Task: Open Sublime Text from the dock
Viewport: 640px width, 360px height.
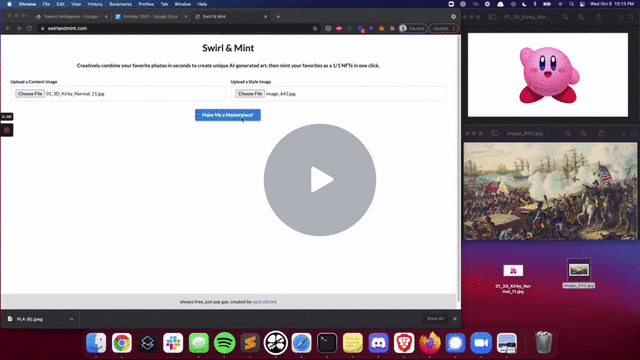Action: point(250,342)
